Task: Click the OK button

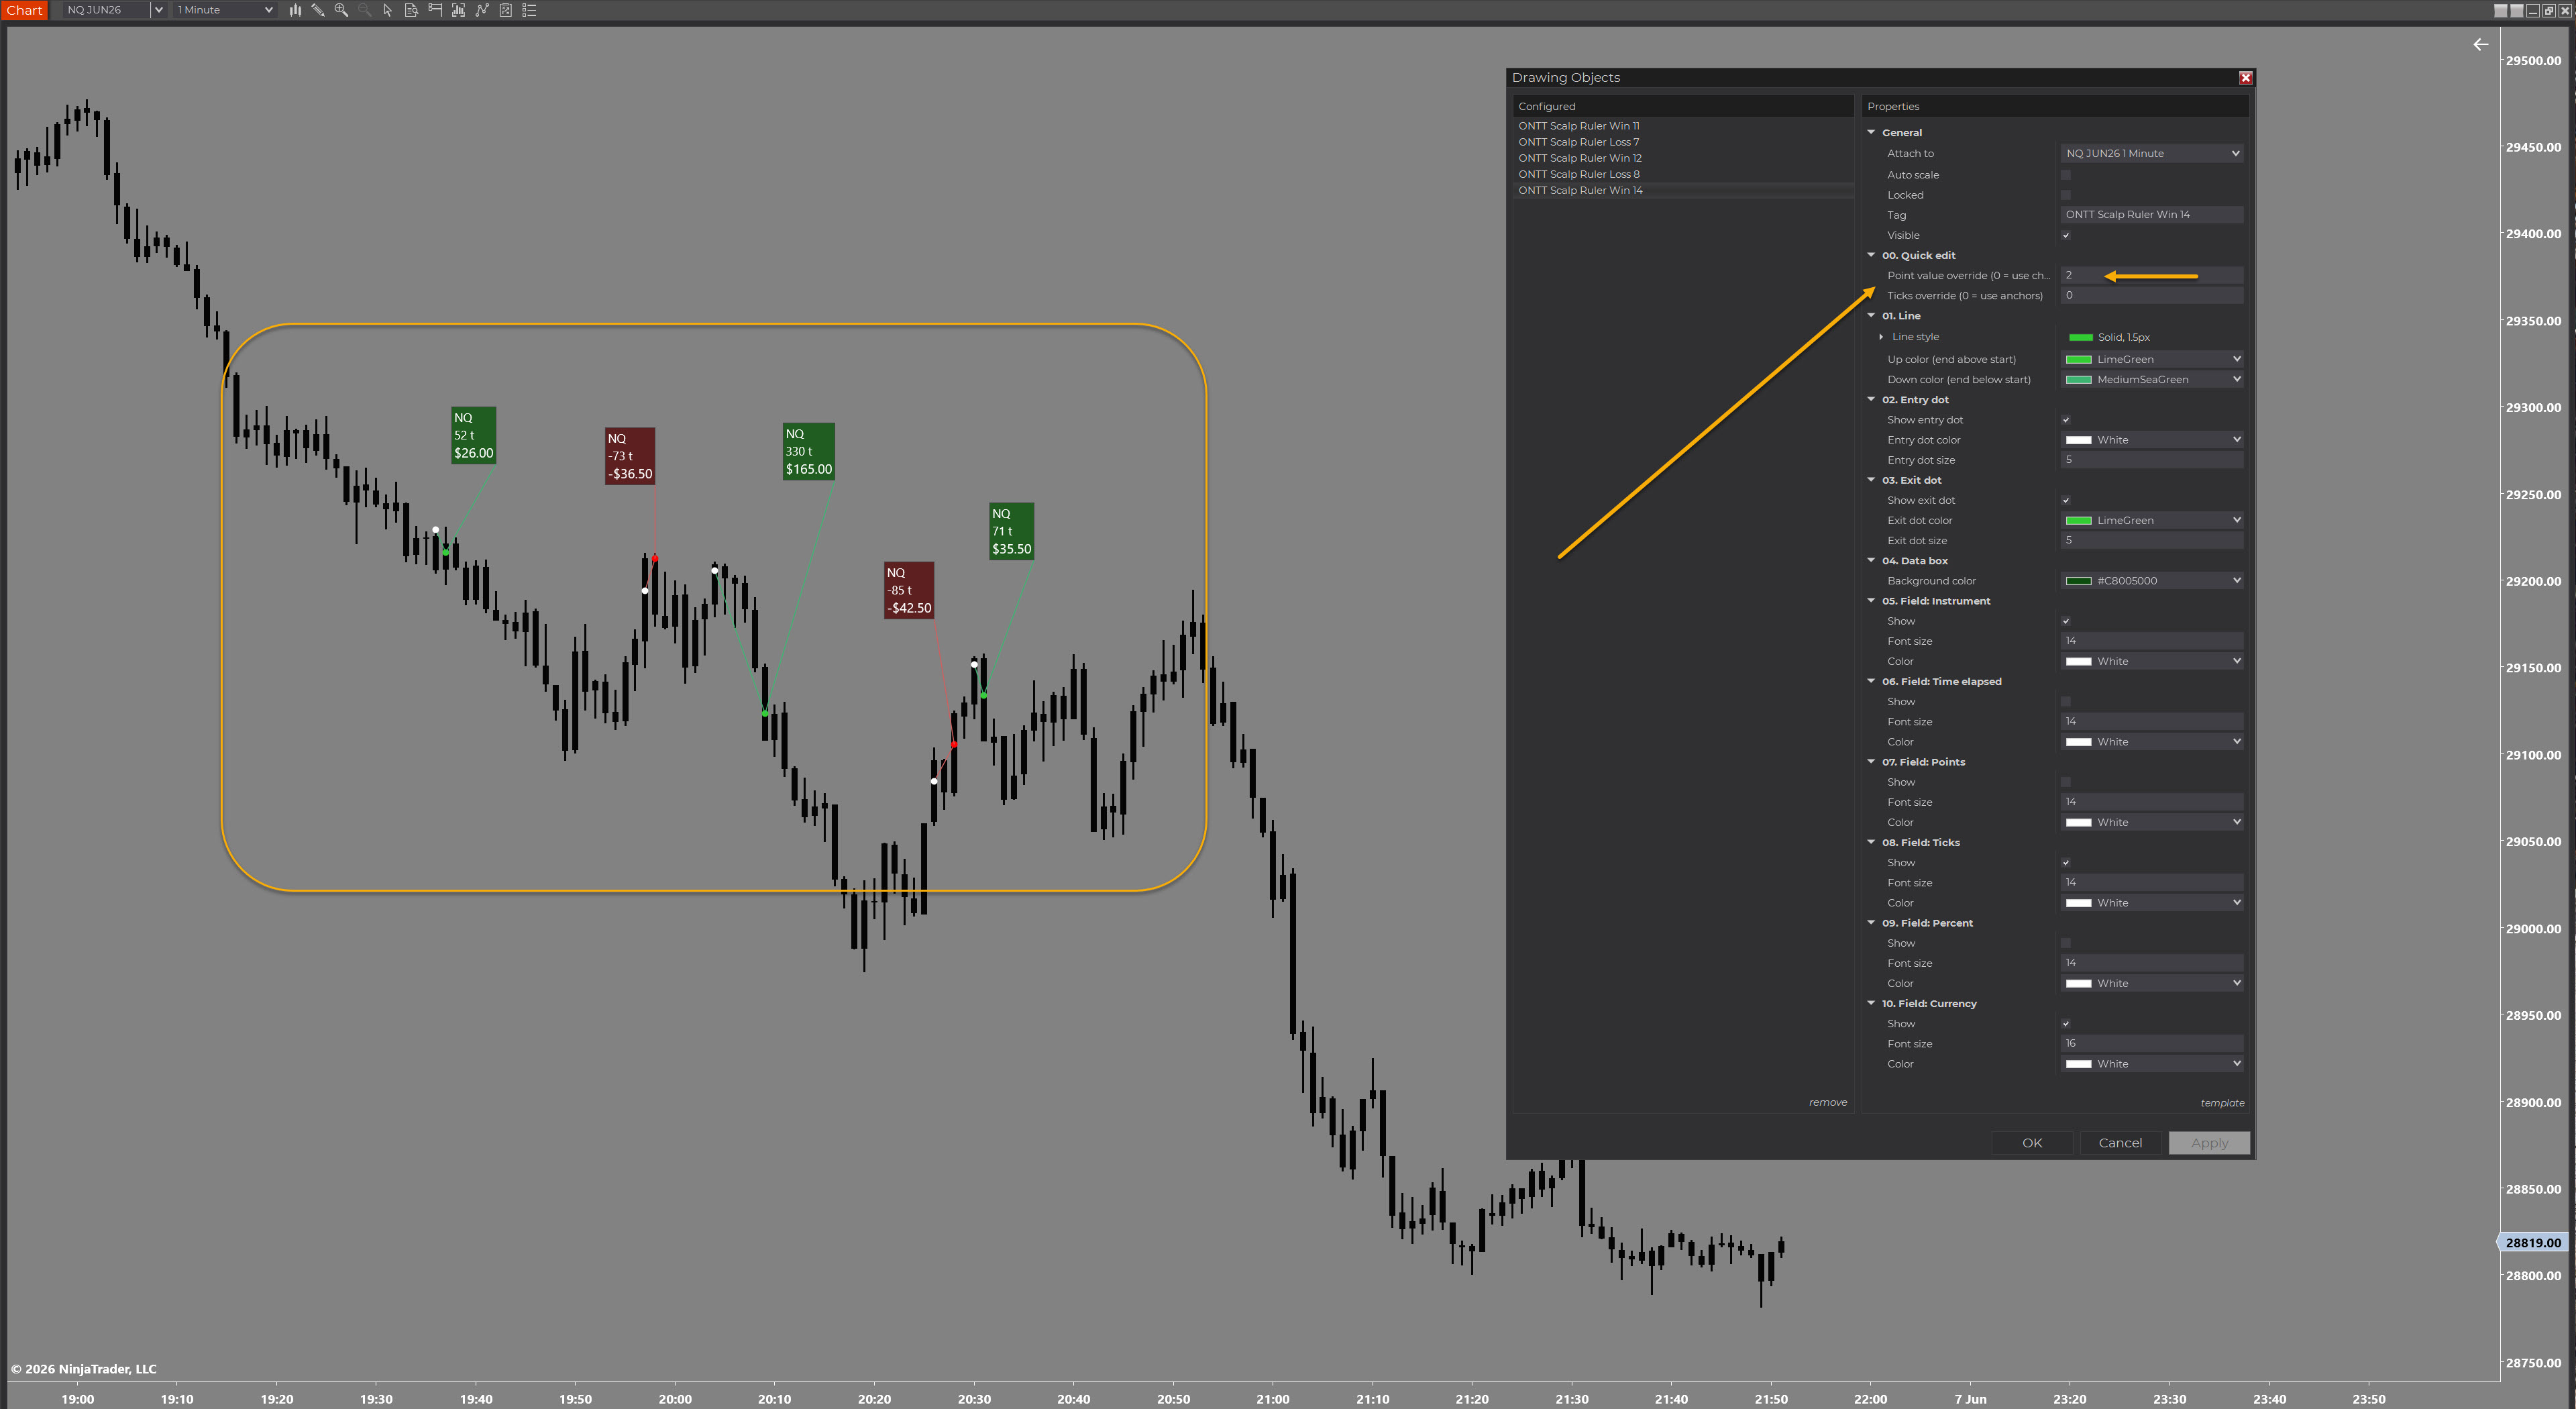Action: tap(2032, 1143)
